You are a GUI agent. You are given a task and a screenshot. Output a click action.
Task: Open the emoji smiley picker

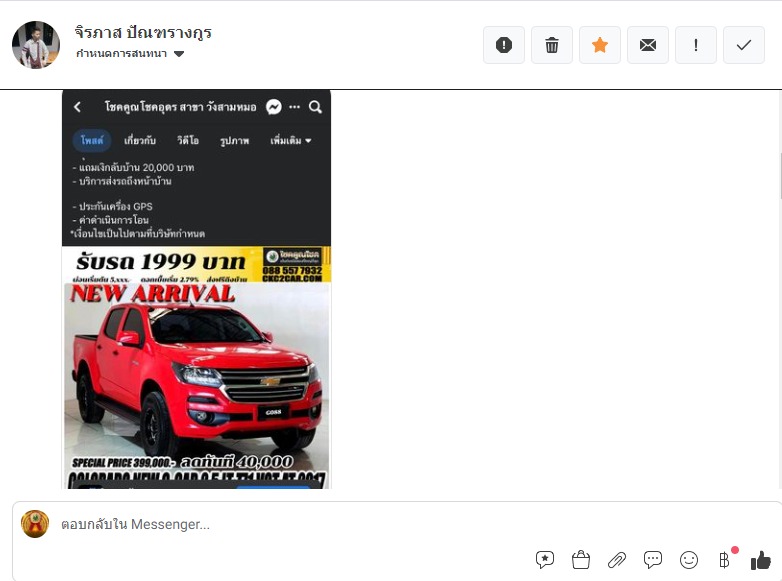[689, 560]
